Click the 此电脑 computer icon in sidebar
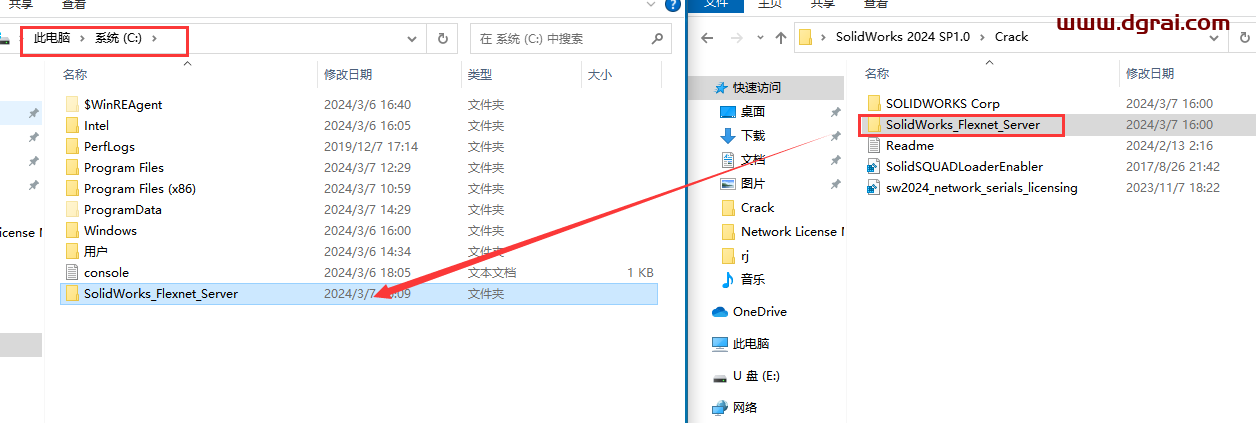The height and width of the screenshot is (423, 1256). 720,343
